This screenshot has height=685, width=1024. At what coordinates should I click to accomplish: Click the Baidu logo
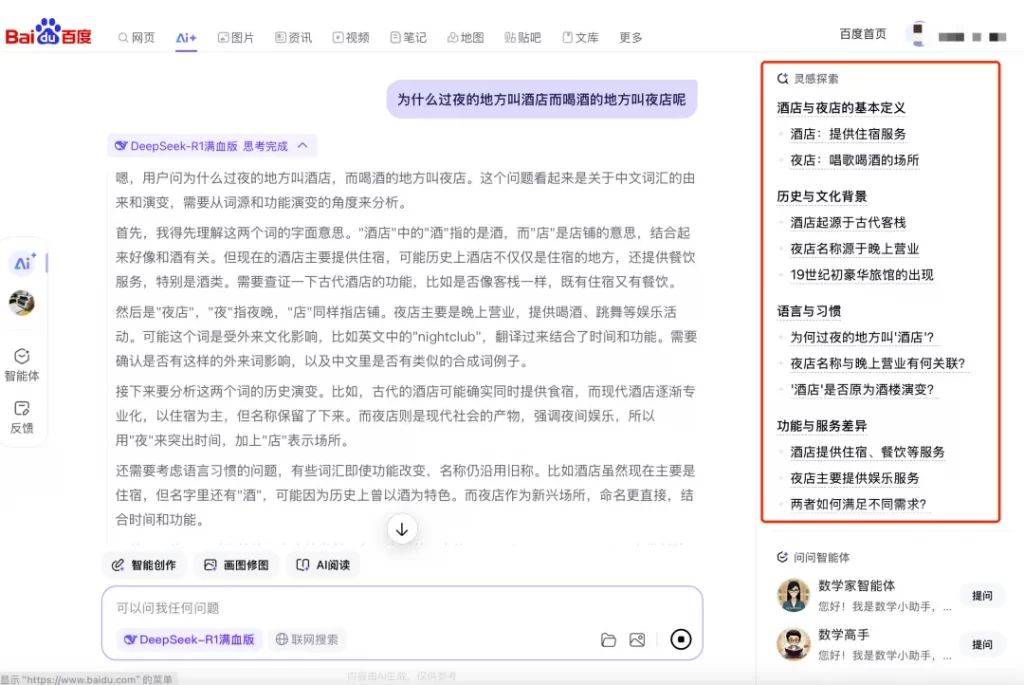click(48, 32)
